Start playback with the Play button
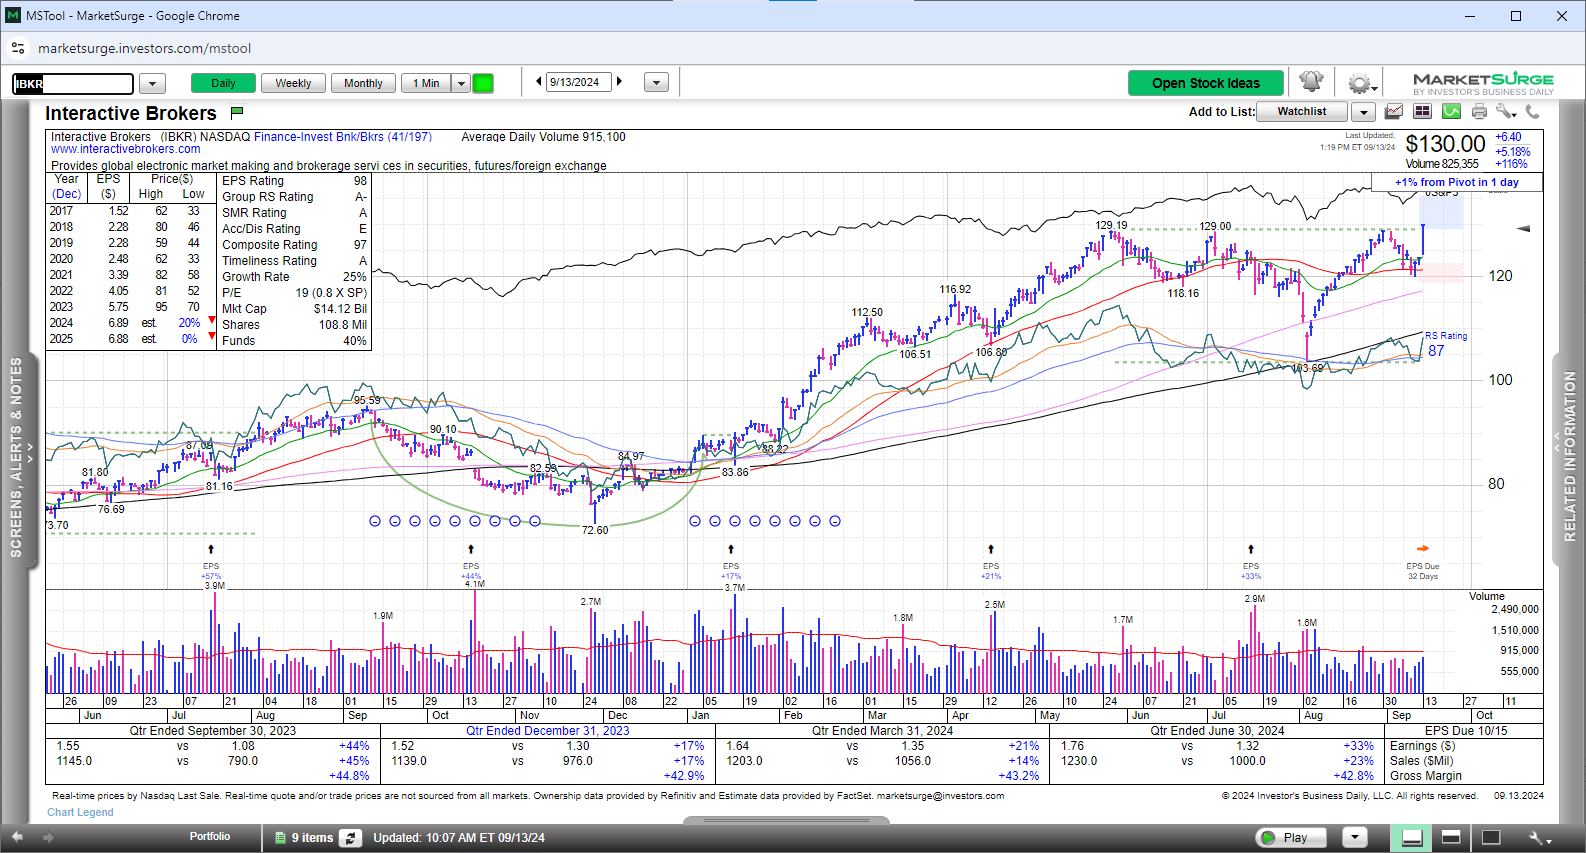The image size is (1586, 853). click(x=1291, y=837)
